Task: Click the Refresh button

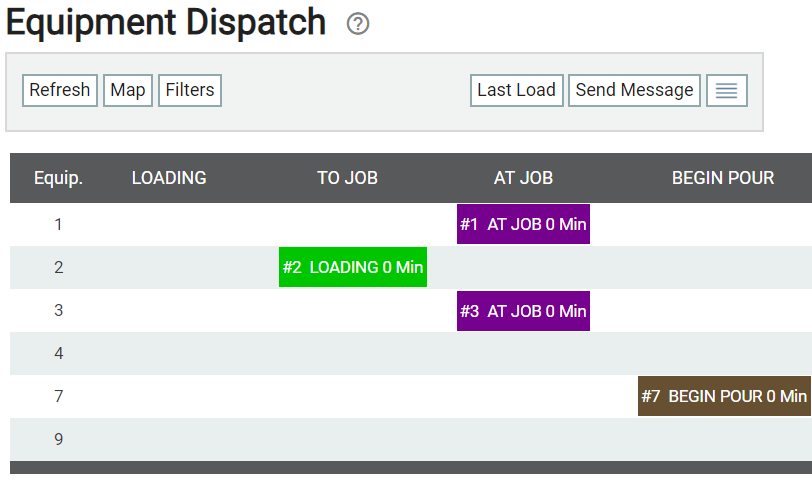Action: [x=60, y=91]
